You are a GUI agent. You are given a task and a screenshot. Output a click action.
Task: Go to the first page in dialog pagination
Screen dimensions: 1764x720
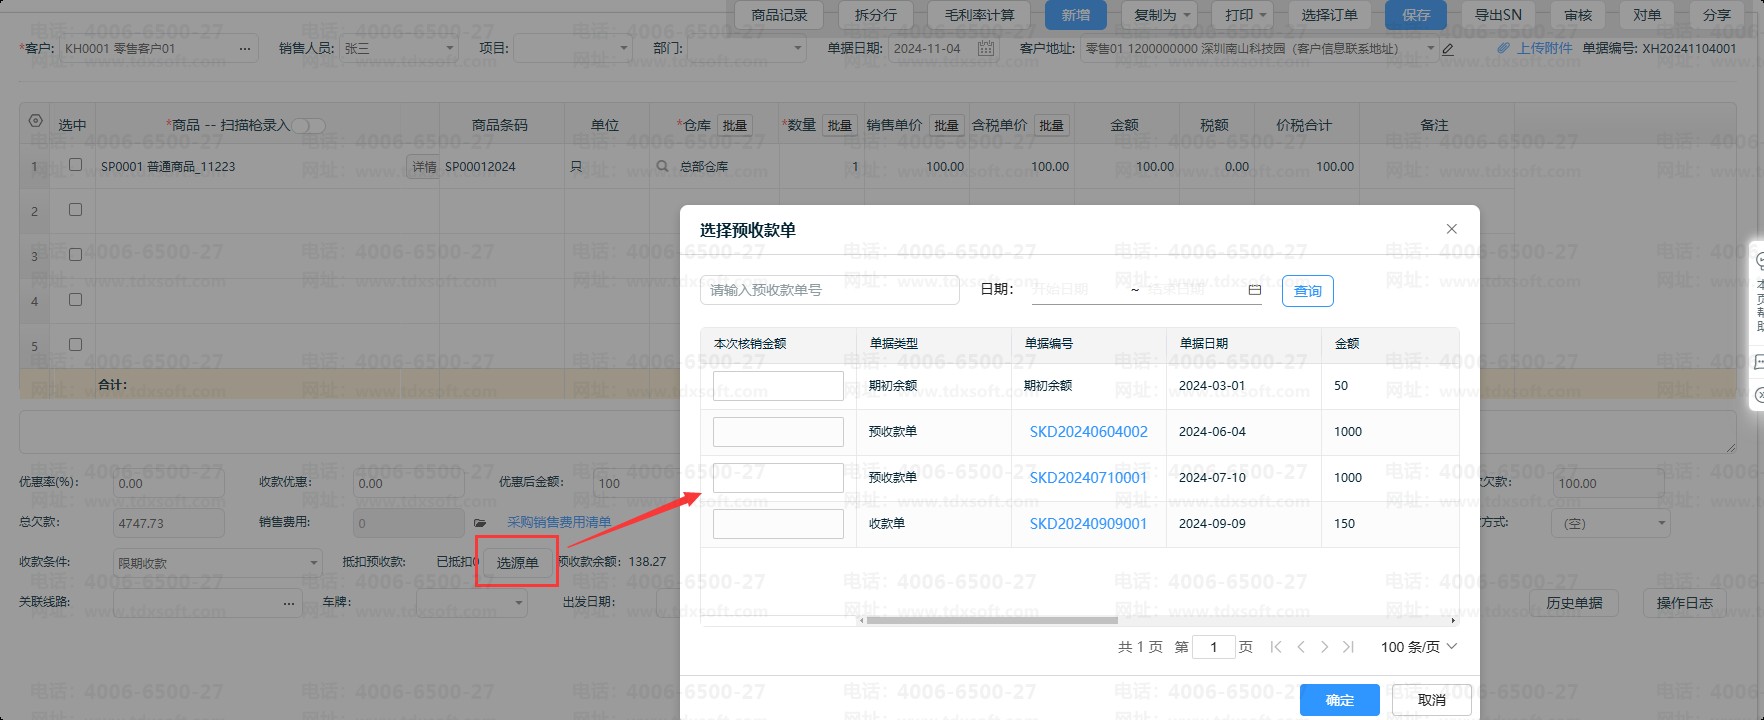tap(1276, 647)
